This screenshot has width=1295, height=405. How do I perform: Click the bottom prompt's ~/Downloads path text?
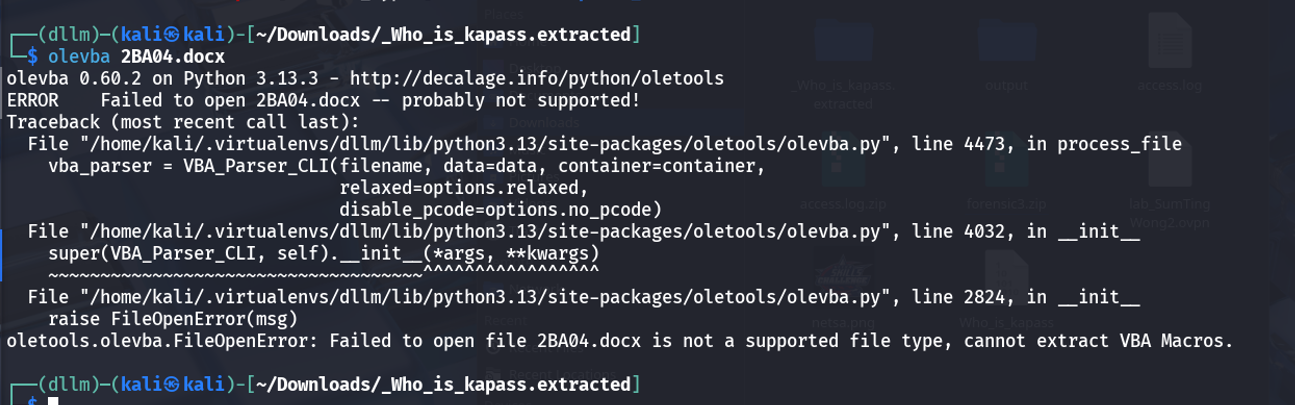coord(444,385)
